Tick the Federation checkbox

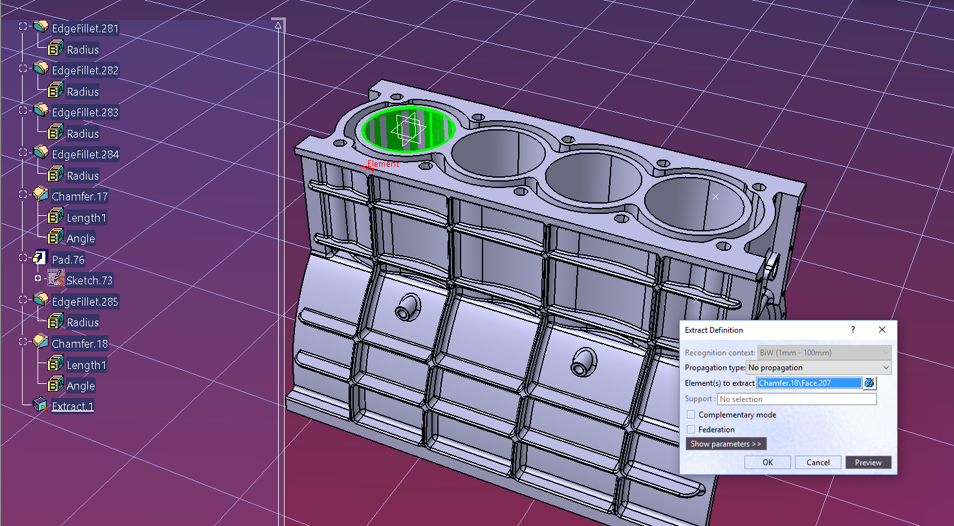[x=691, y=429]
